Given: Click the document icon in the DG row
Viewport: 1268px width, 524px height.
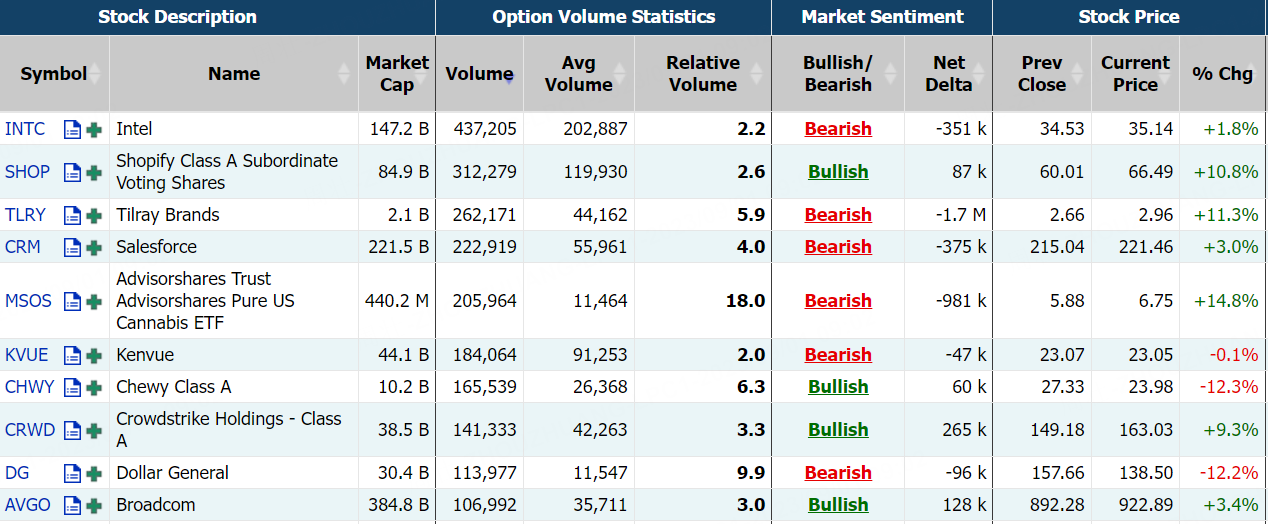Looking at the screenshot, I should tap(72, 473).
